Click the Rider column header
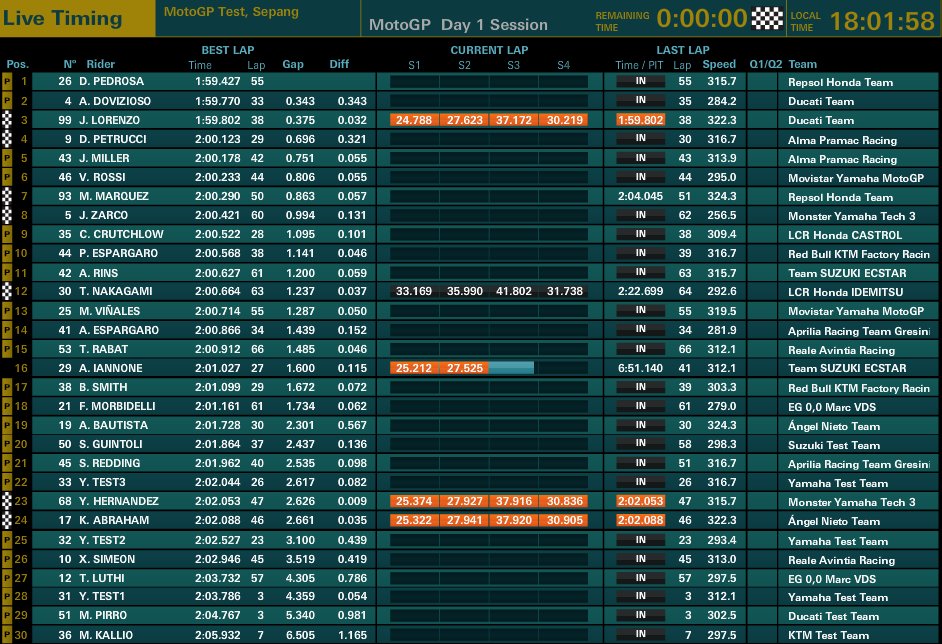This screenshot has width=942, height=644. click(100, 64)
